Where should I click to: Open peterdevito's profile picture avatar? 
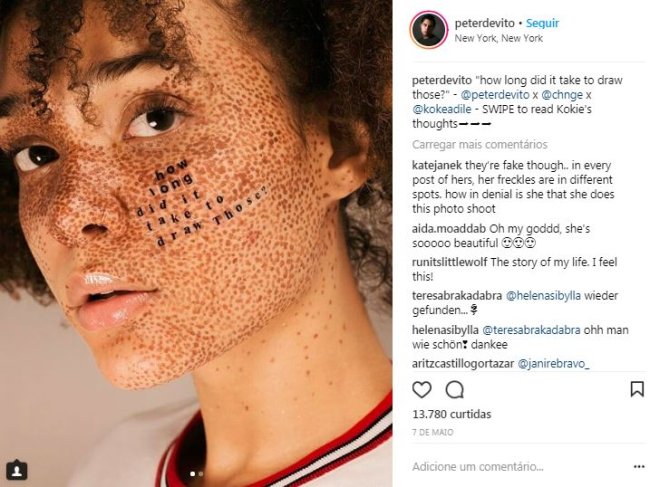coord(427,30)
